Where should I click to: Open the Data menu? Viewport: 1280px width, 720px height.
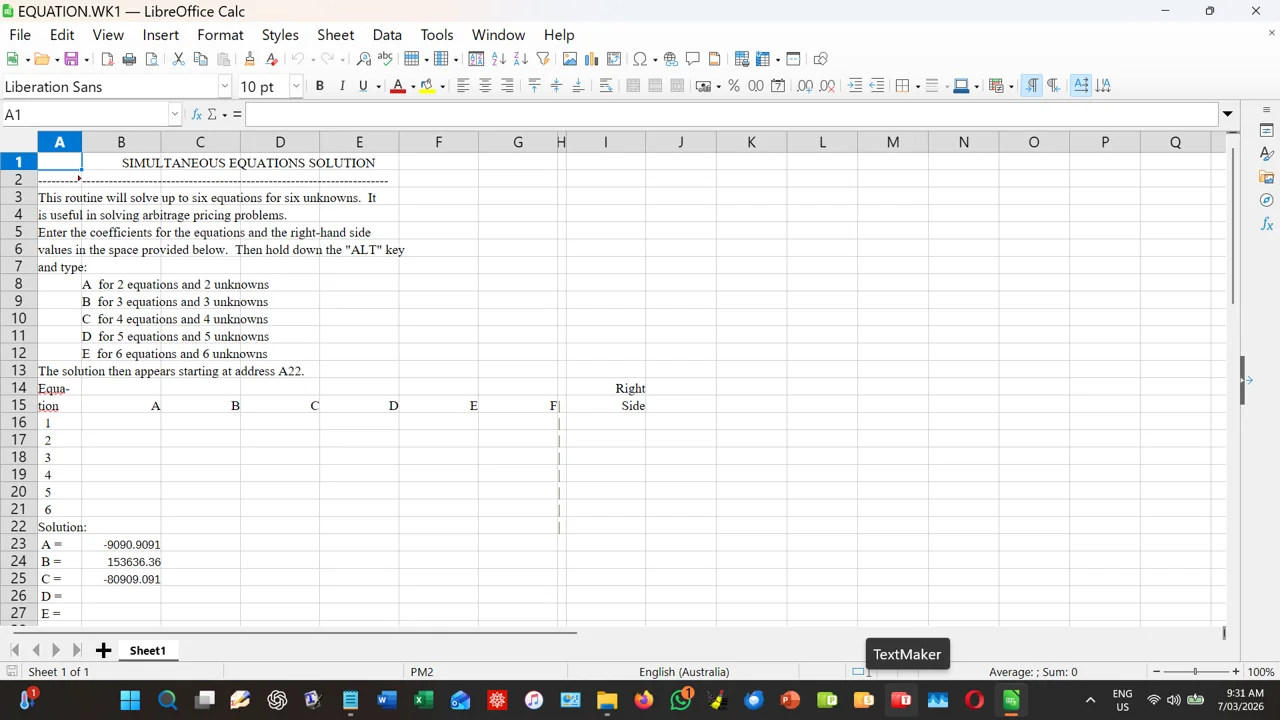point(387,34)
